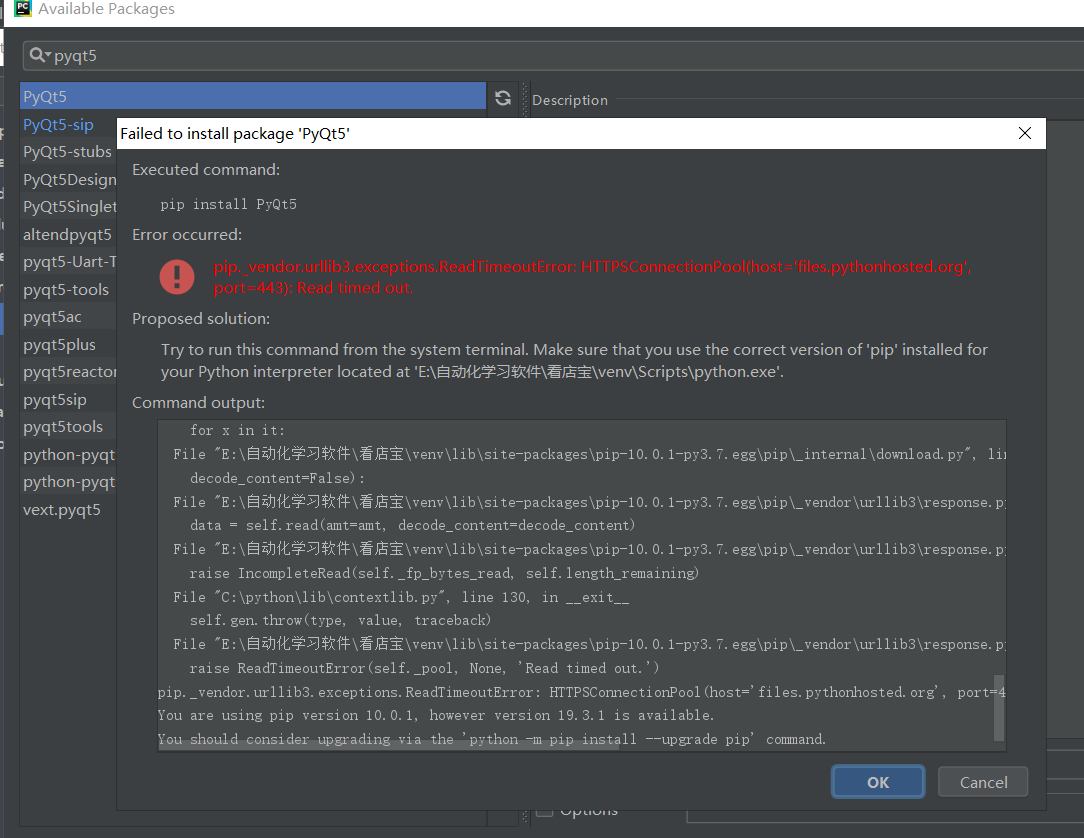Click the 'Try to run this command' solution text
This screenshot has height=838, width=1084.
tap(574, 360)
